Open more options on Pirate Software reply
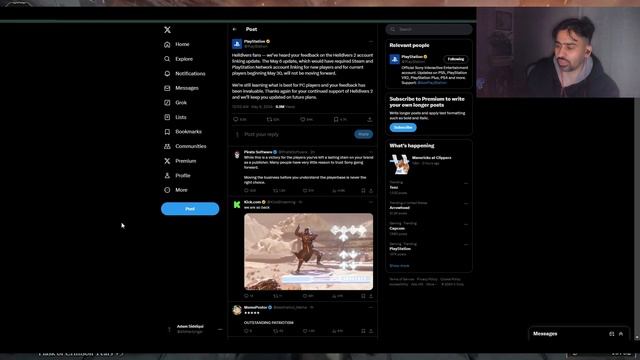640x360 pixels. 370,152
